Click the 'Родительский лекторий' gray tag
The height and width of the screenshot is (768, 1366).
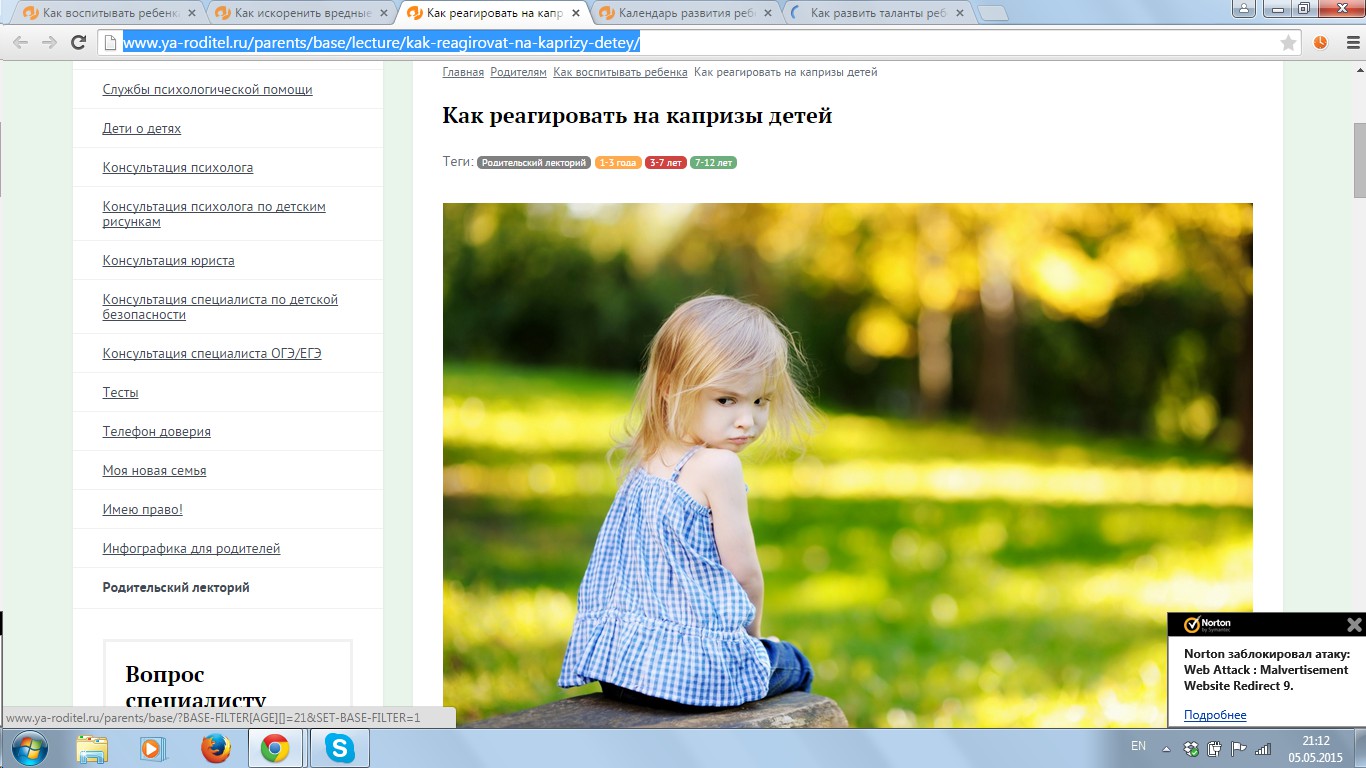(534, 162)
